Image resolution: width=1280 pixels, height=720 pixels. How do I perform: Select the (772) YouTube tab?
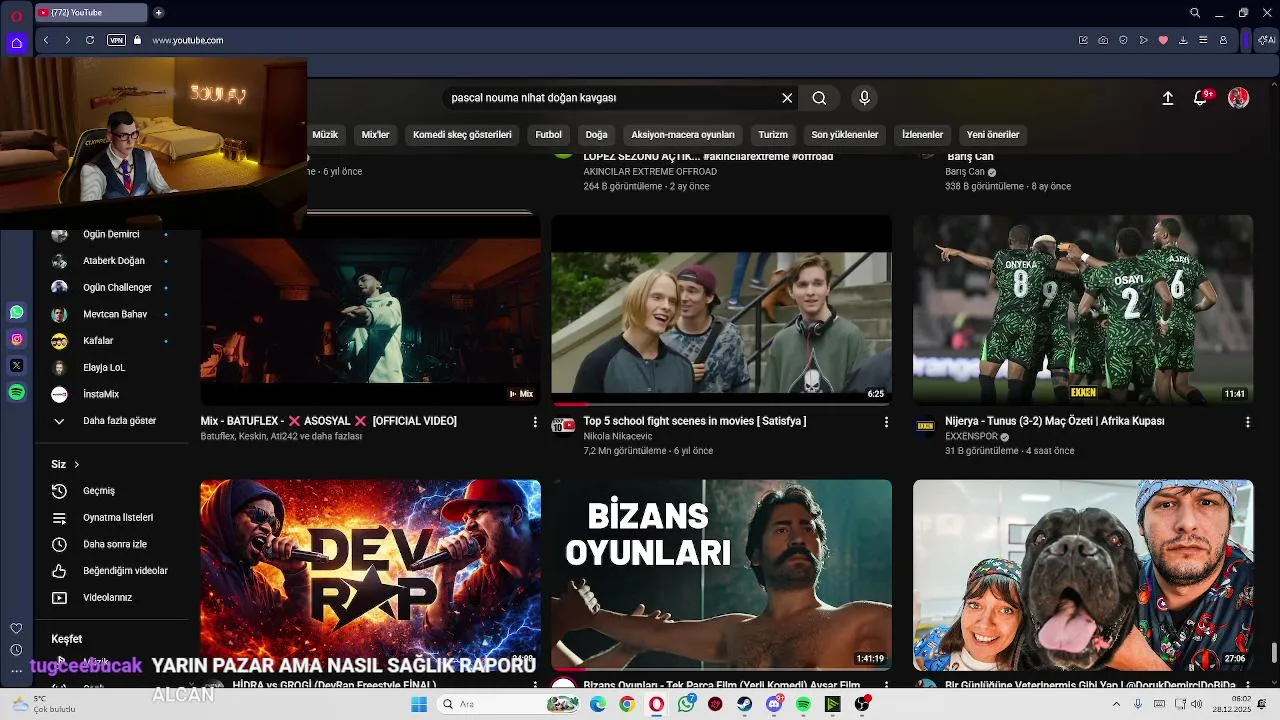coord(90,13)
